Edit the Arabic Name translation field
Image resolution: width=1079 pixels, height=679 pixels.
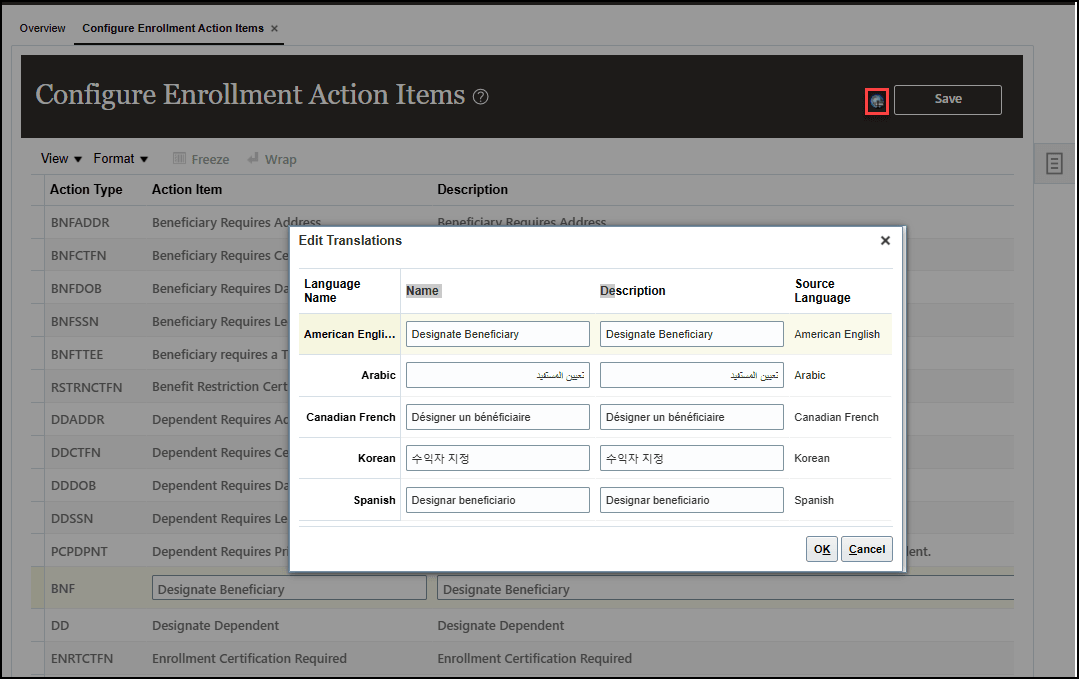pos(497,375)
